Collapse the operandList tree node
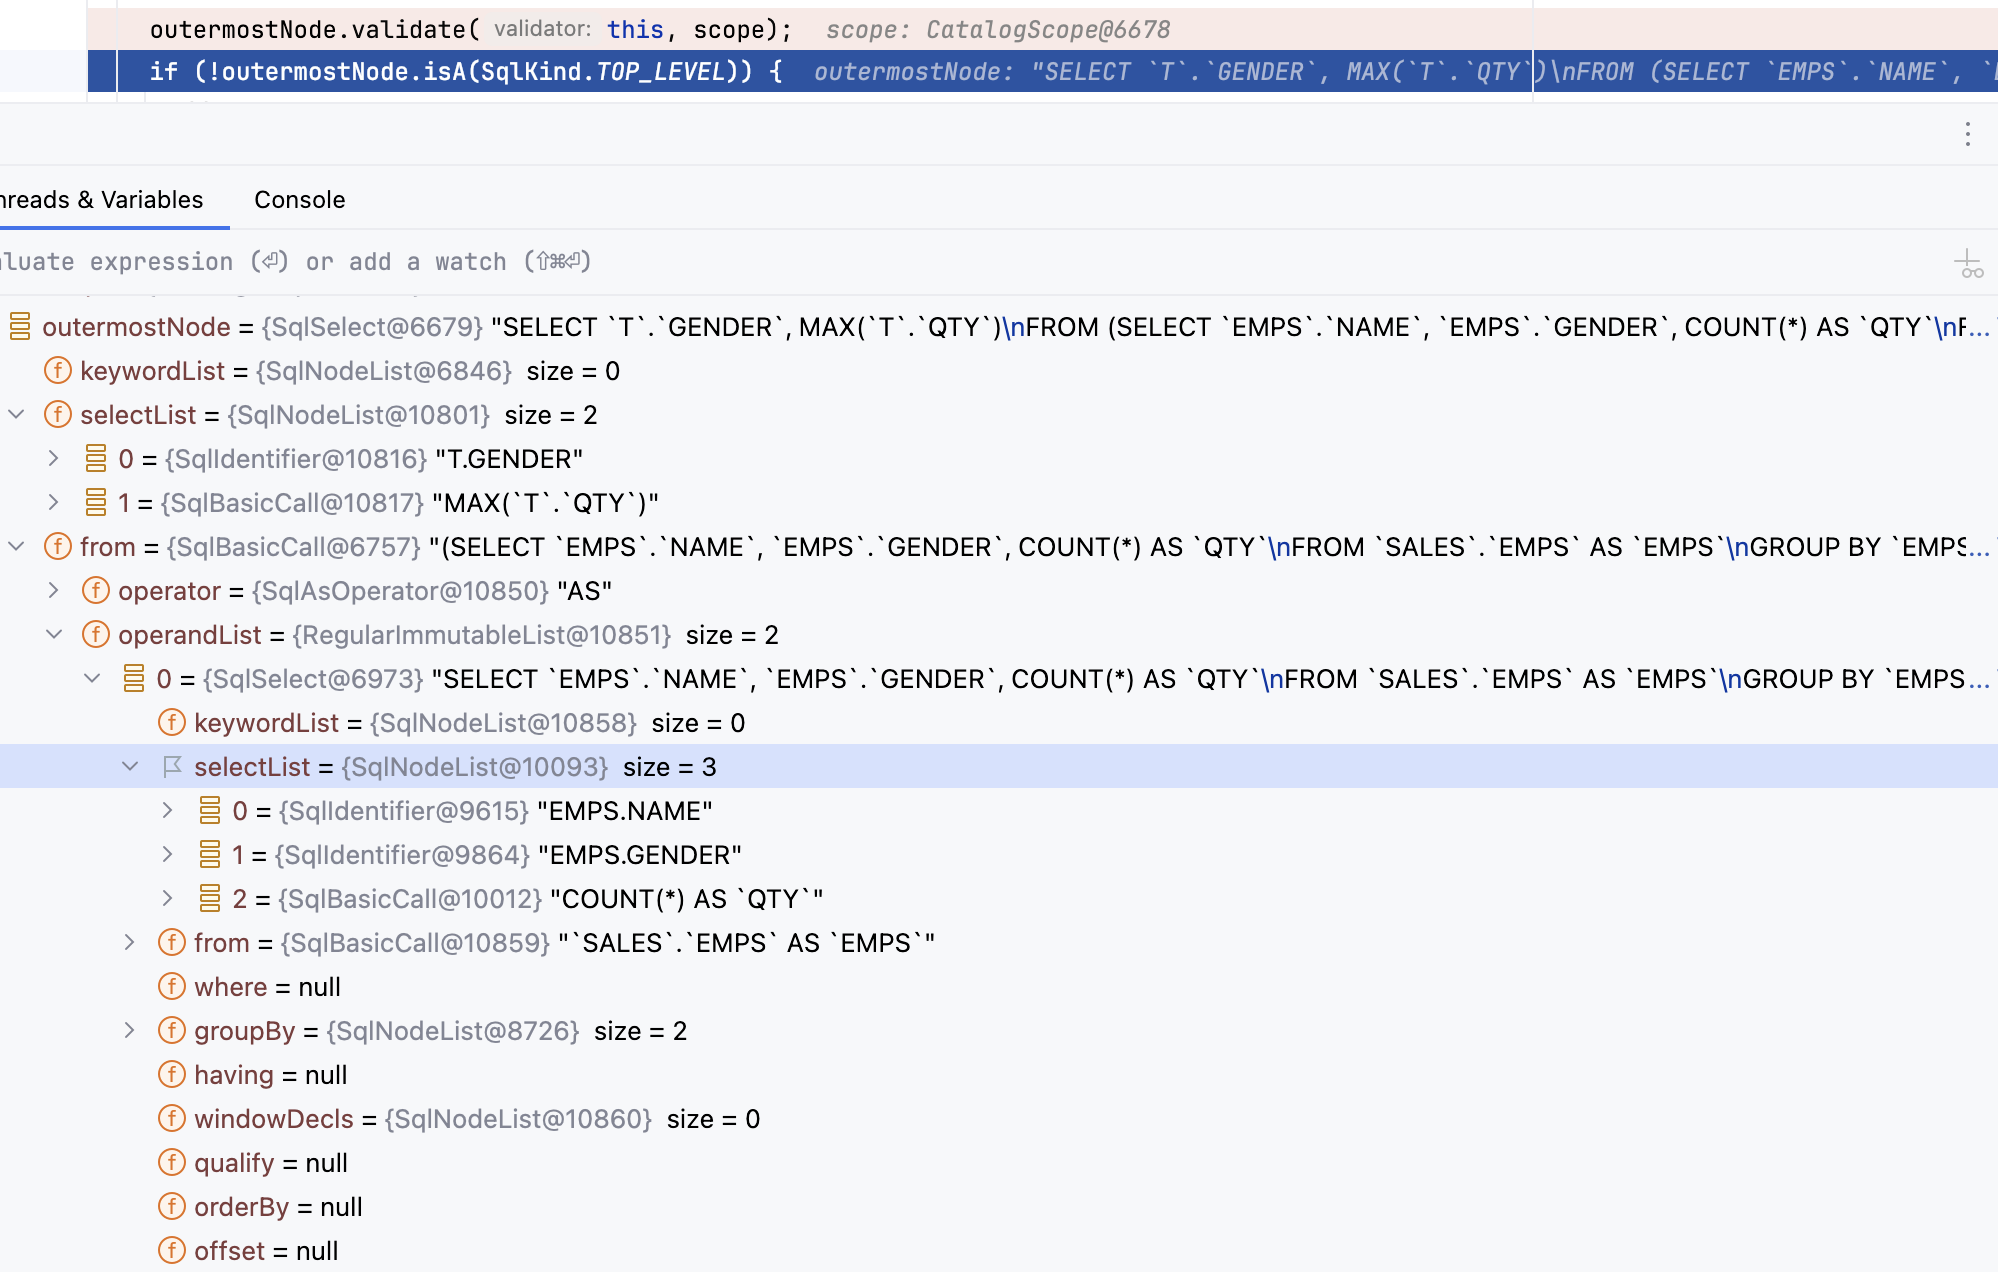This screenshot has width=1998, height=1272. (54, 635)
